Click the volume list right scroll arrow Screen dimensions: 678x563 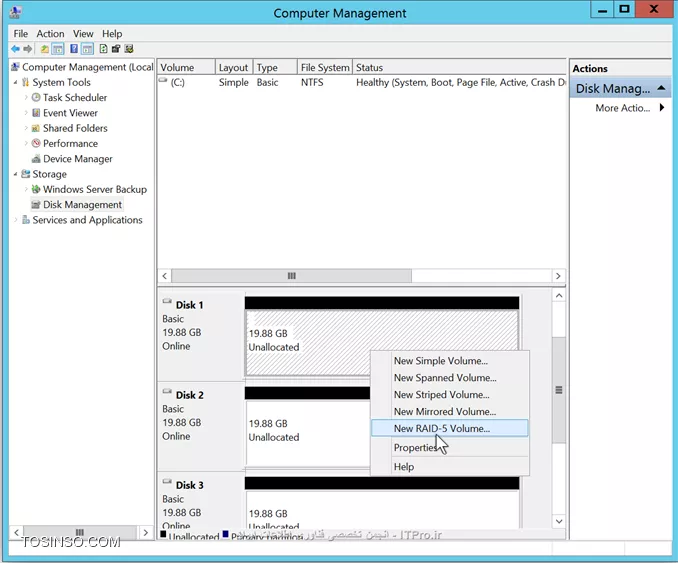(558, 276)
